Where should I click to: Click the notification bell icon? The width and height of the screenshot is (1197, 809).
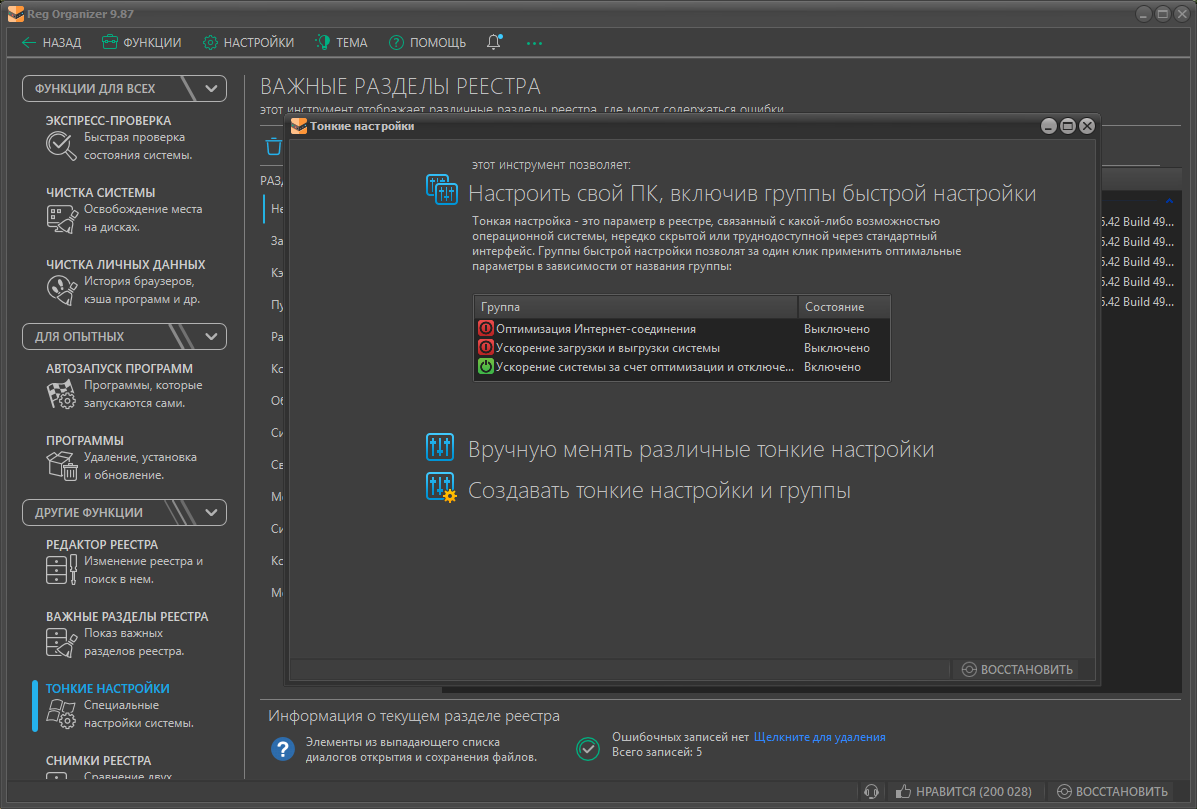click(494, 42)
